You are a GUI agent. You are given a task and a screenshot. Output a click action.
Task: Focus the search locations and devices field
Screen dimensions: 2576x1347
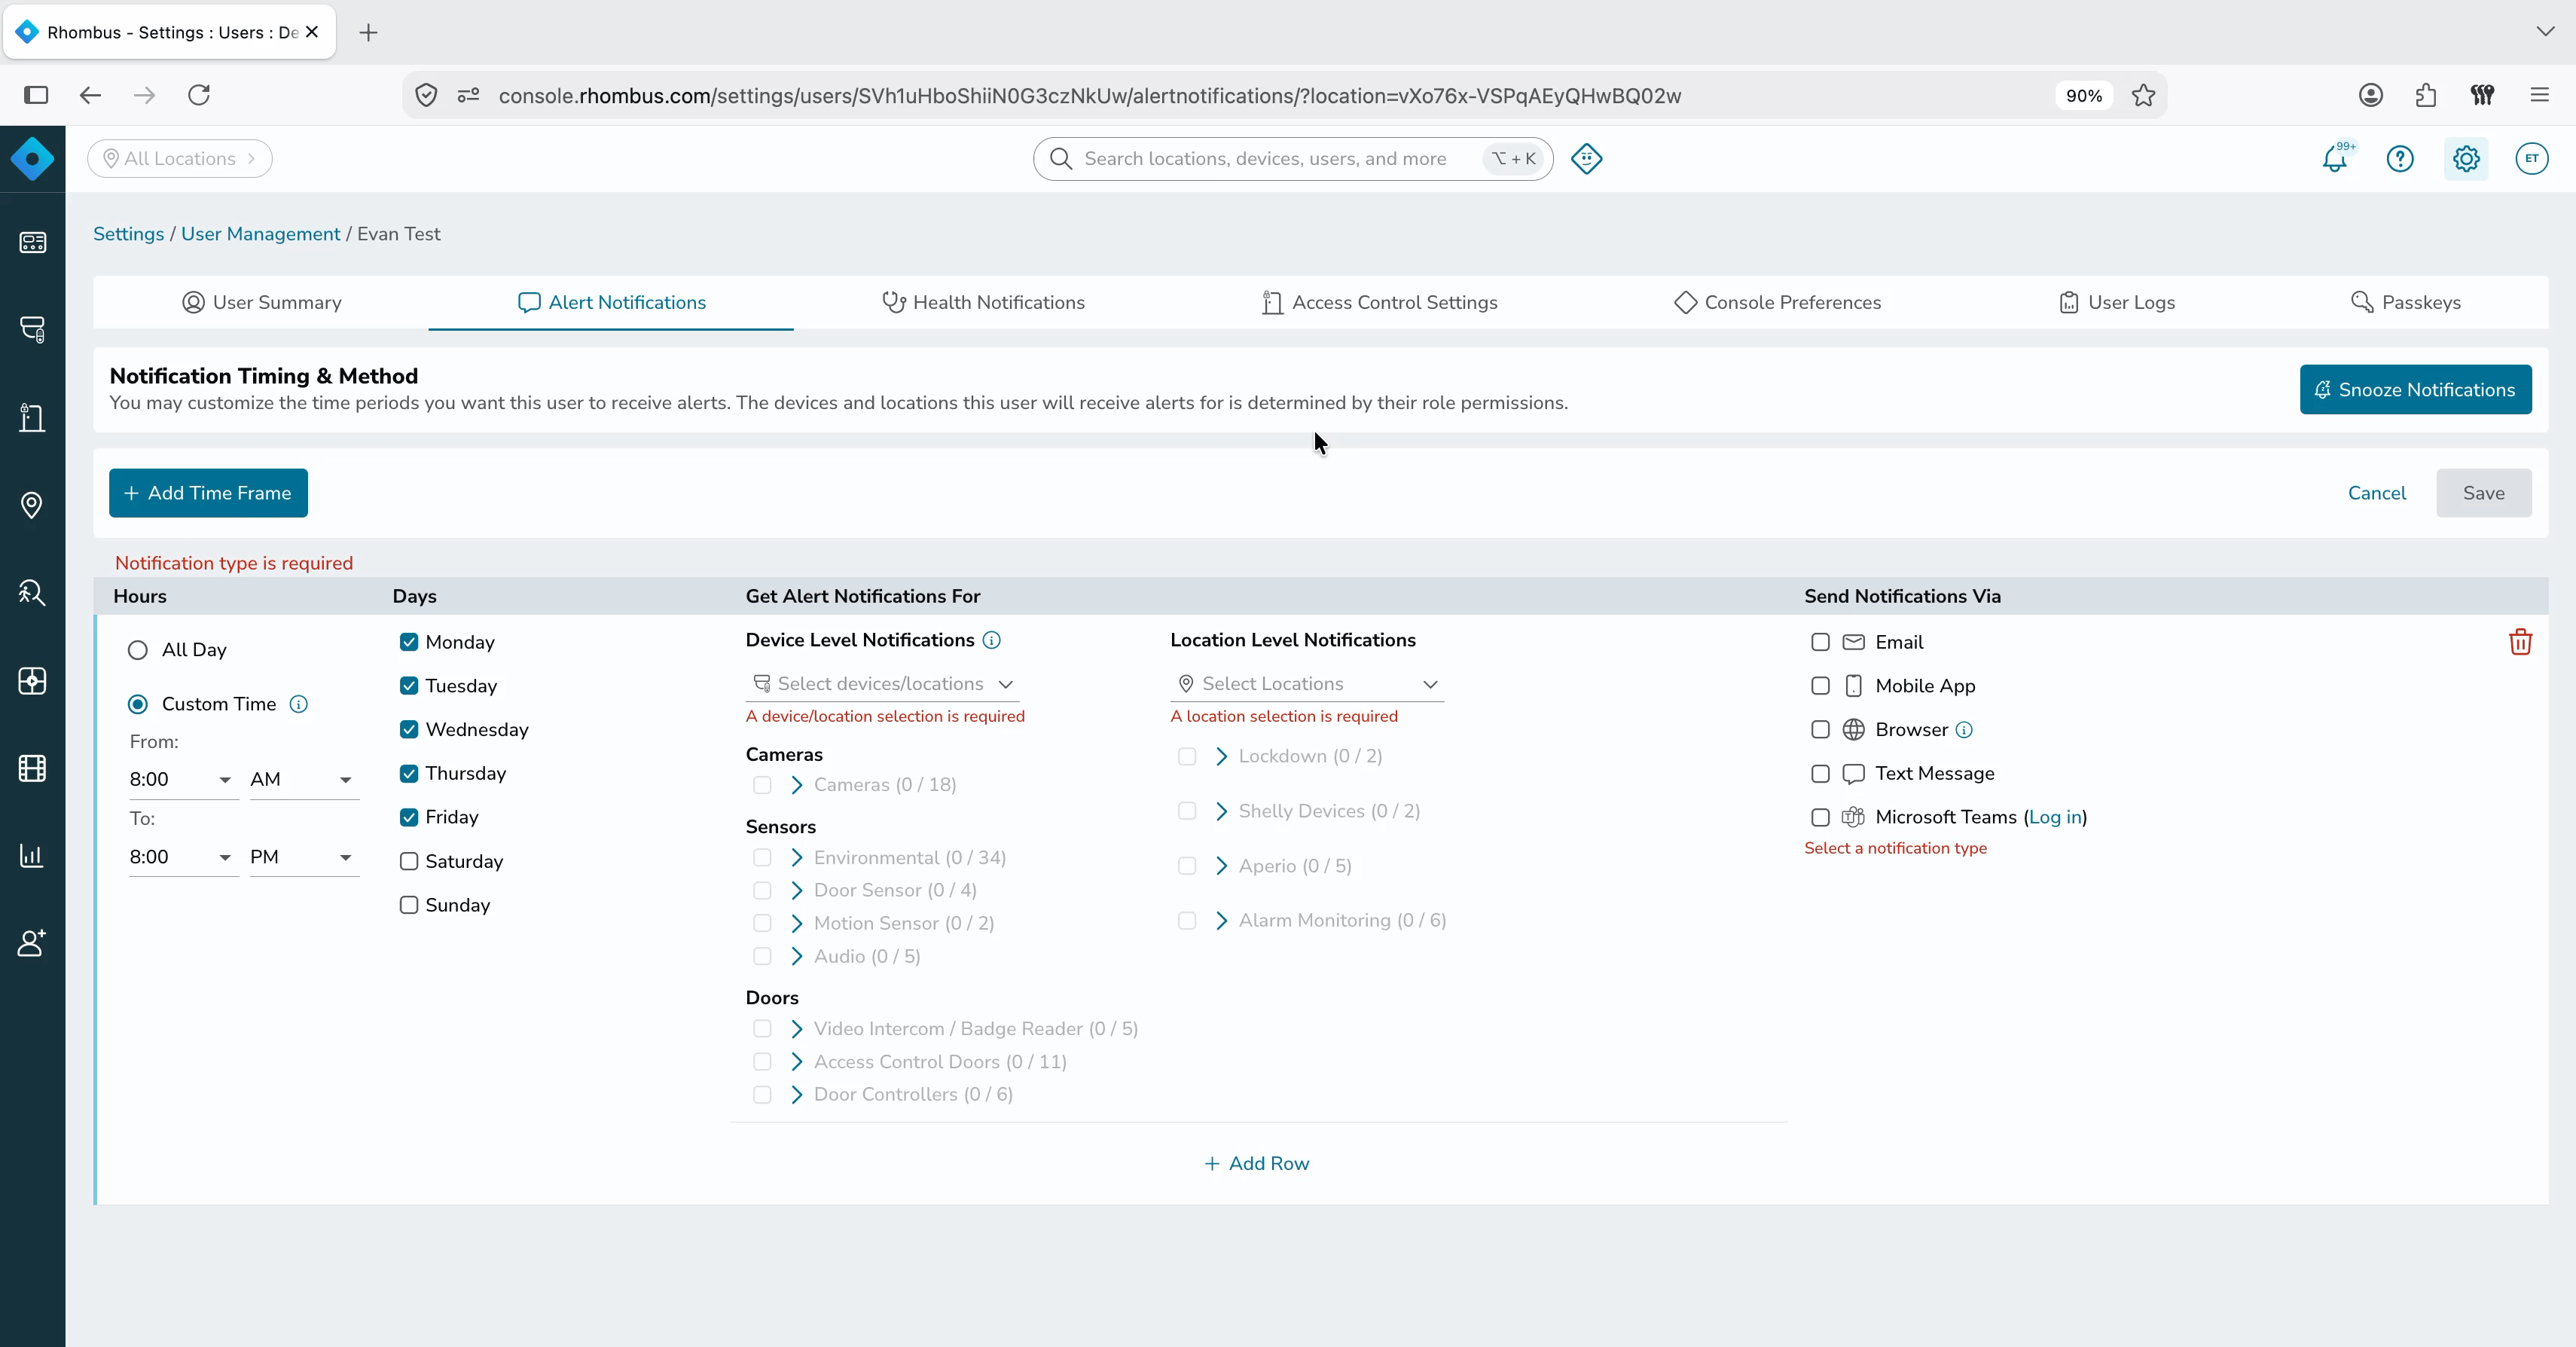click(1292, 159)
